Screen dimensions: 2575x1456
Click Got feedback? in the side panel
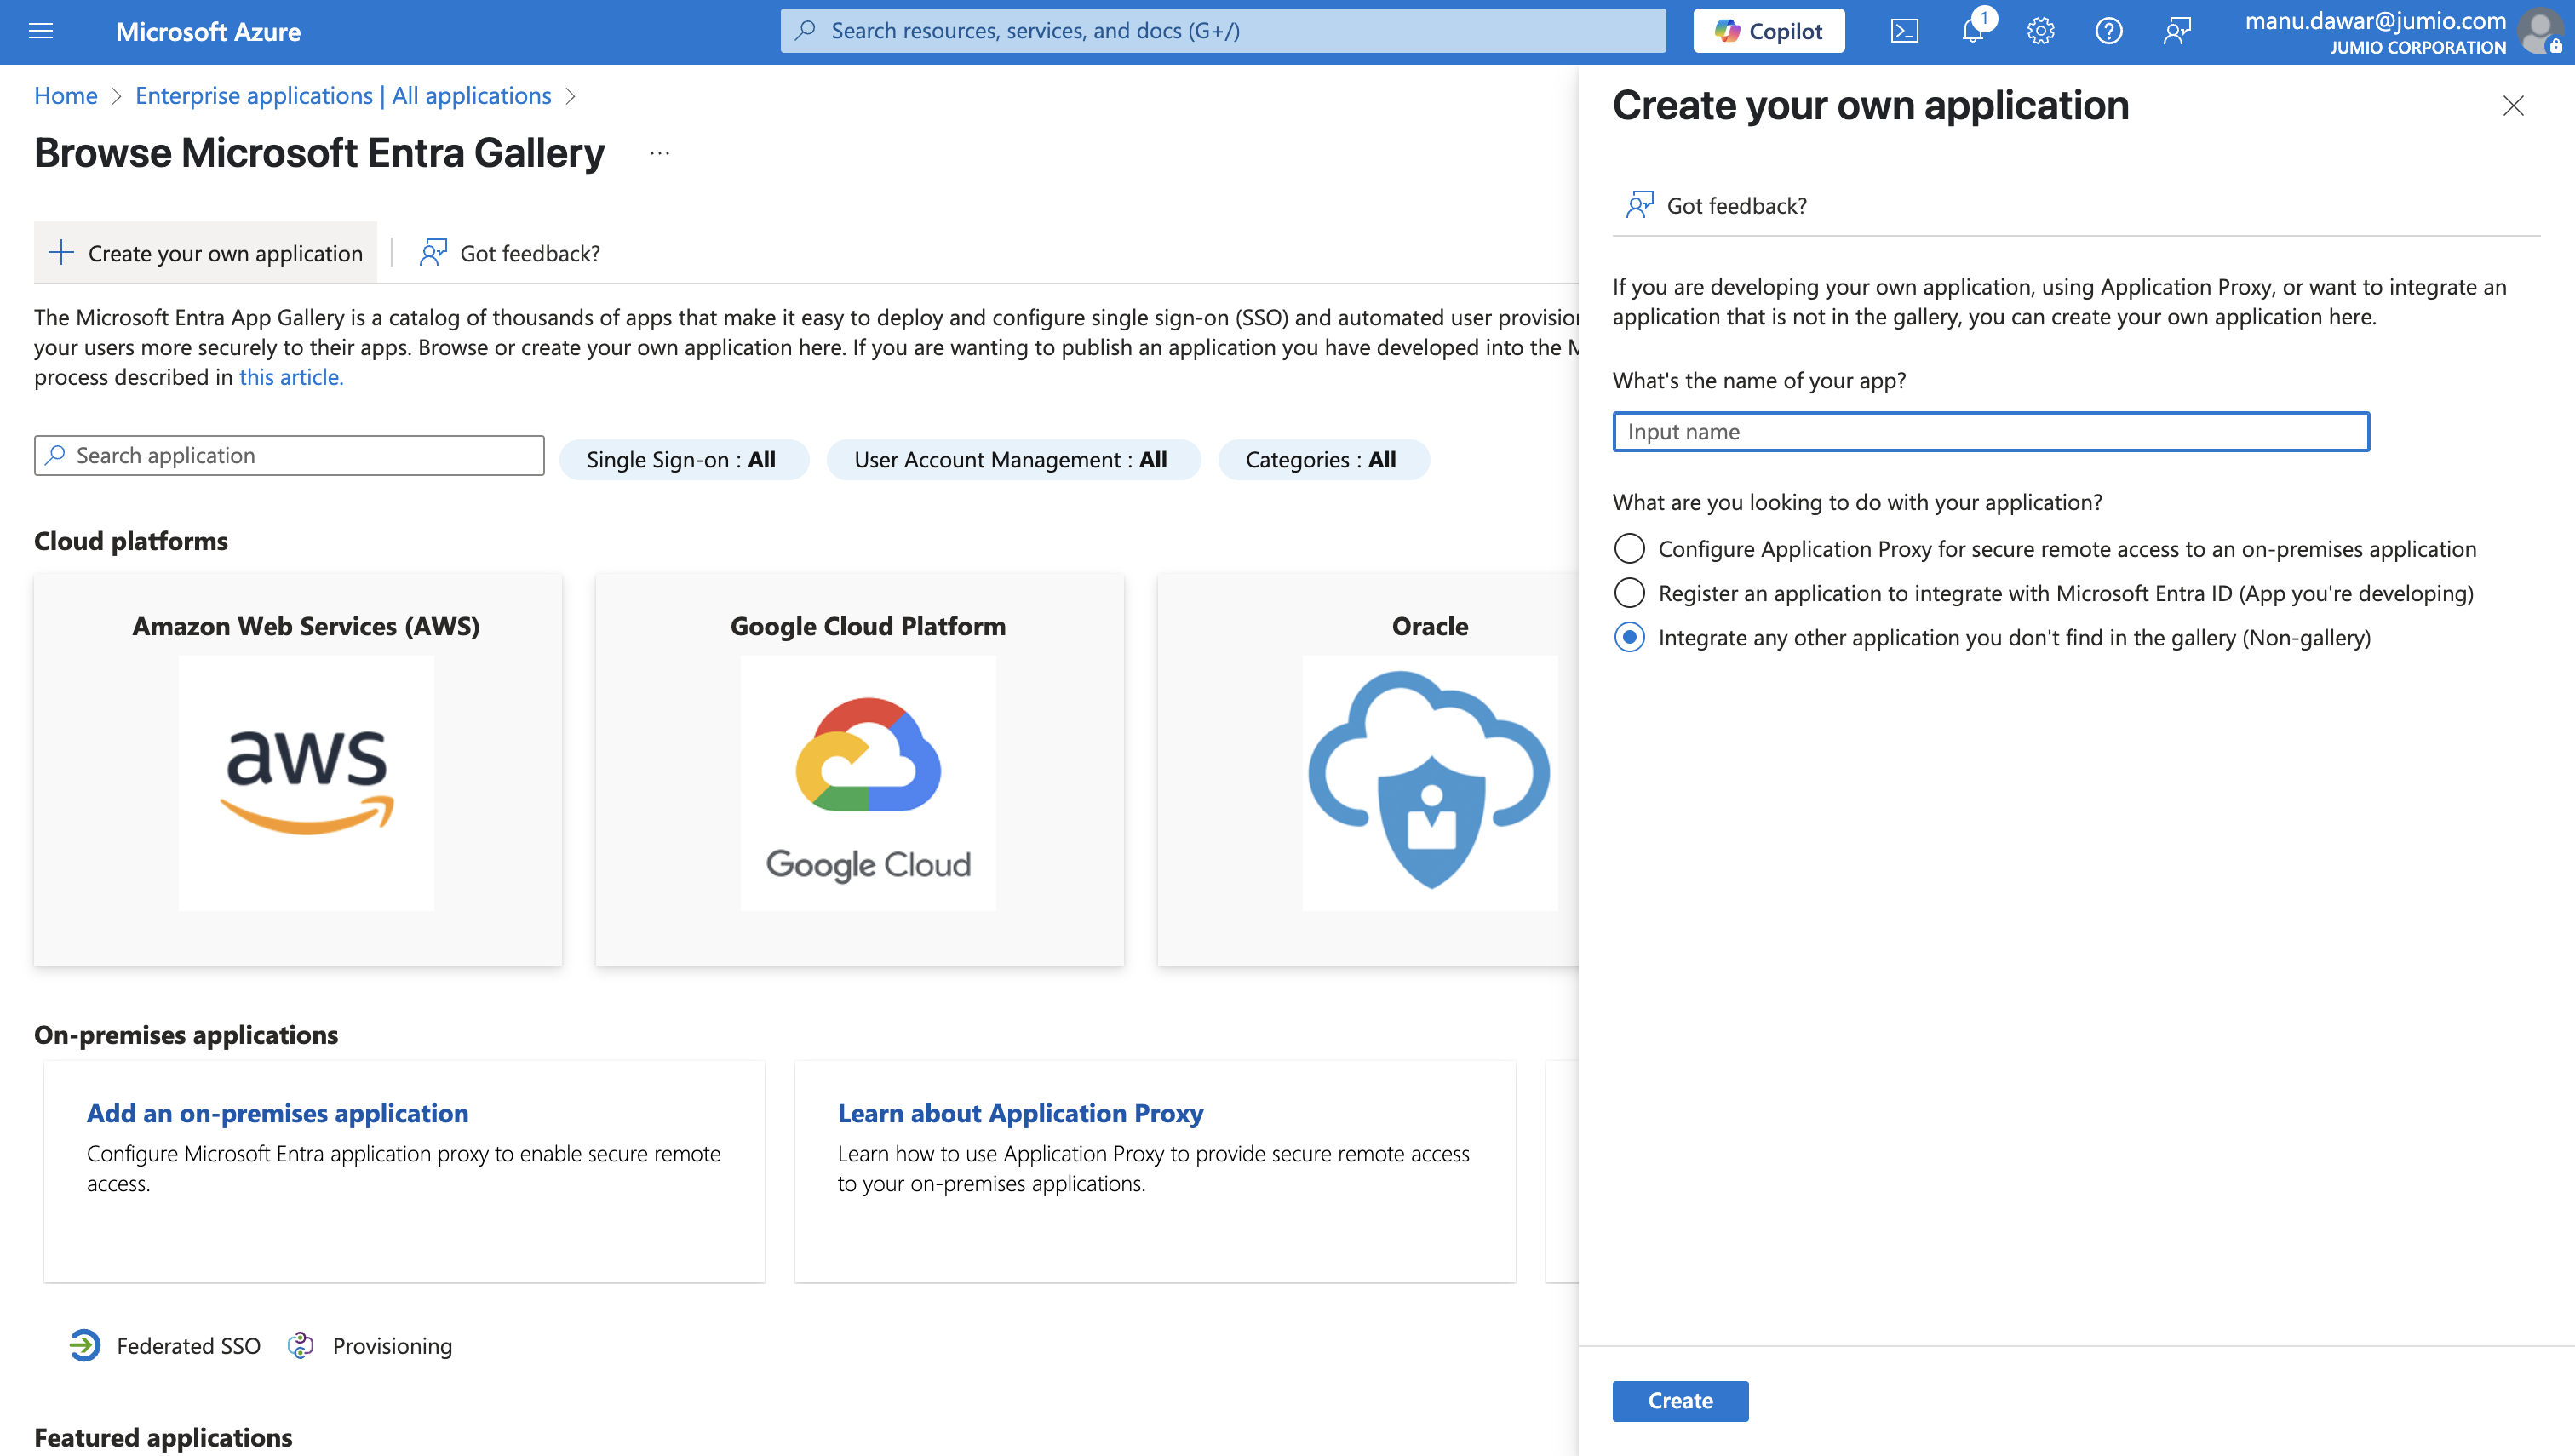tap(1717, 205)
